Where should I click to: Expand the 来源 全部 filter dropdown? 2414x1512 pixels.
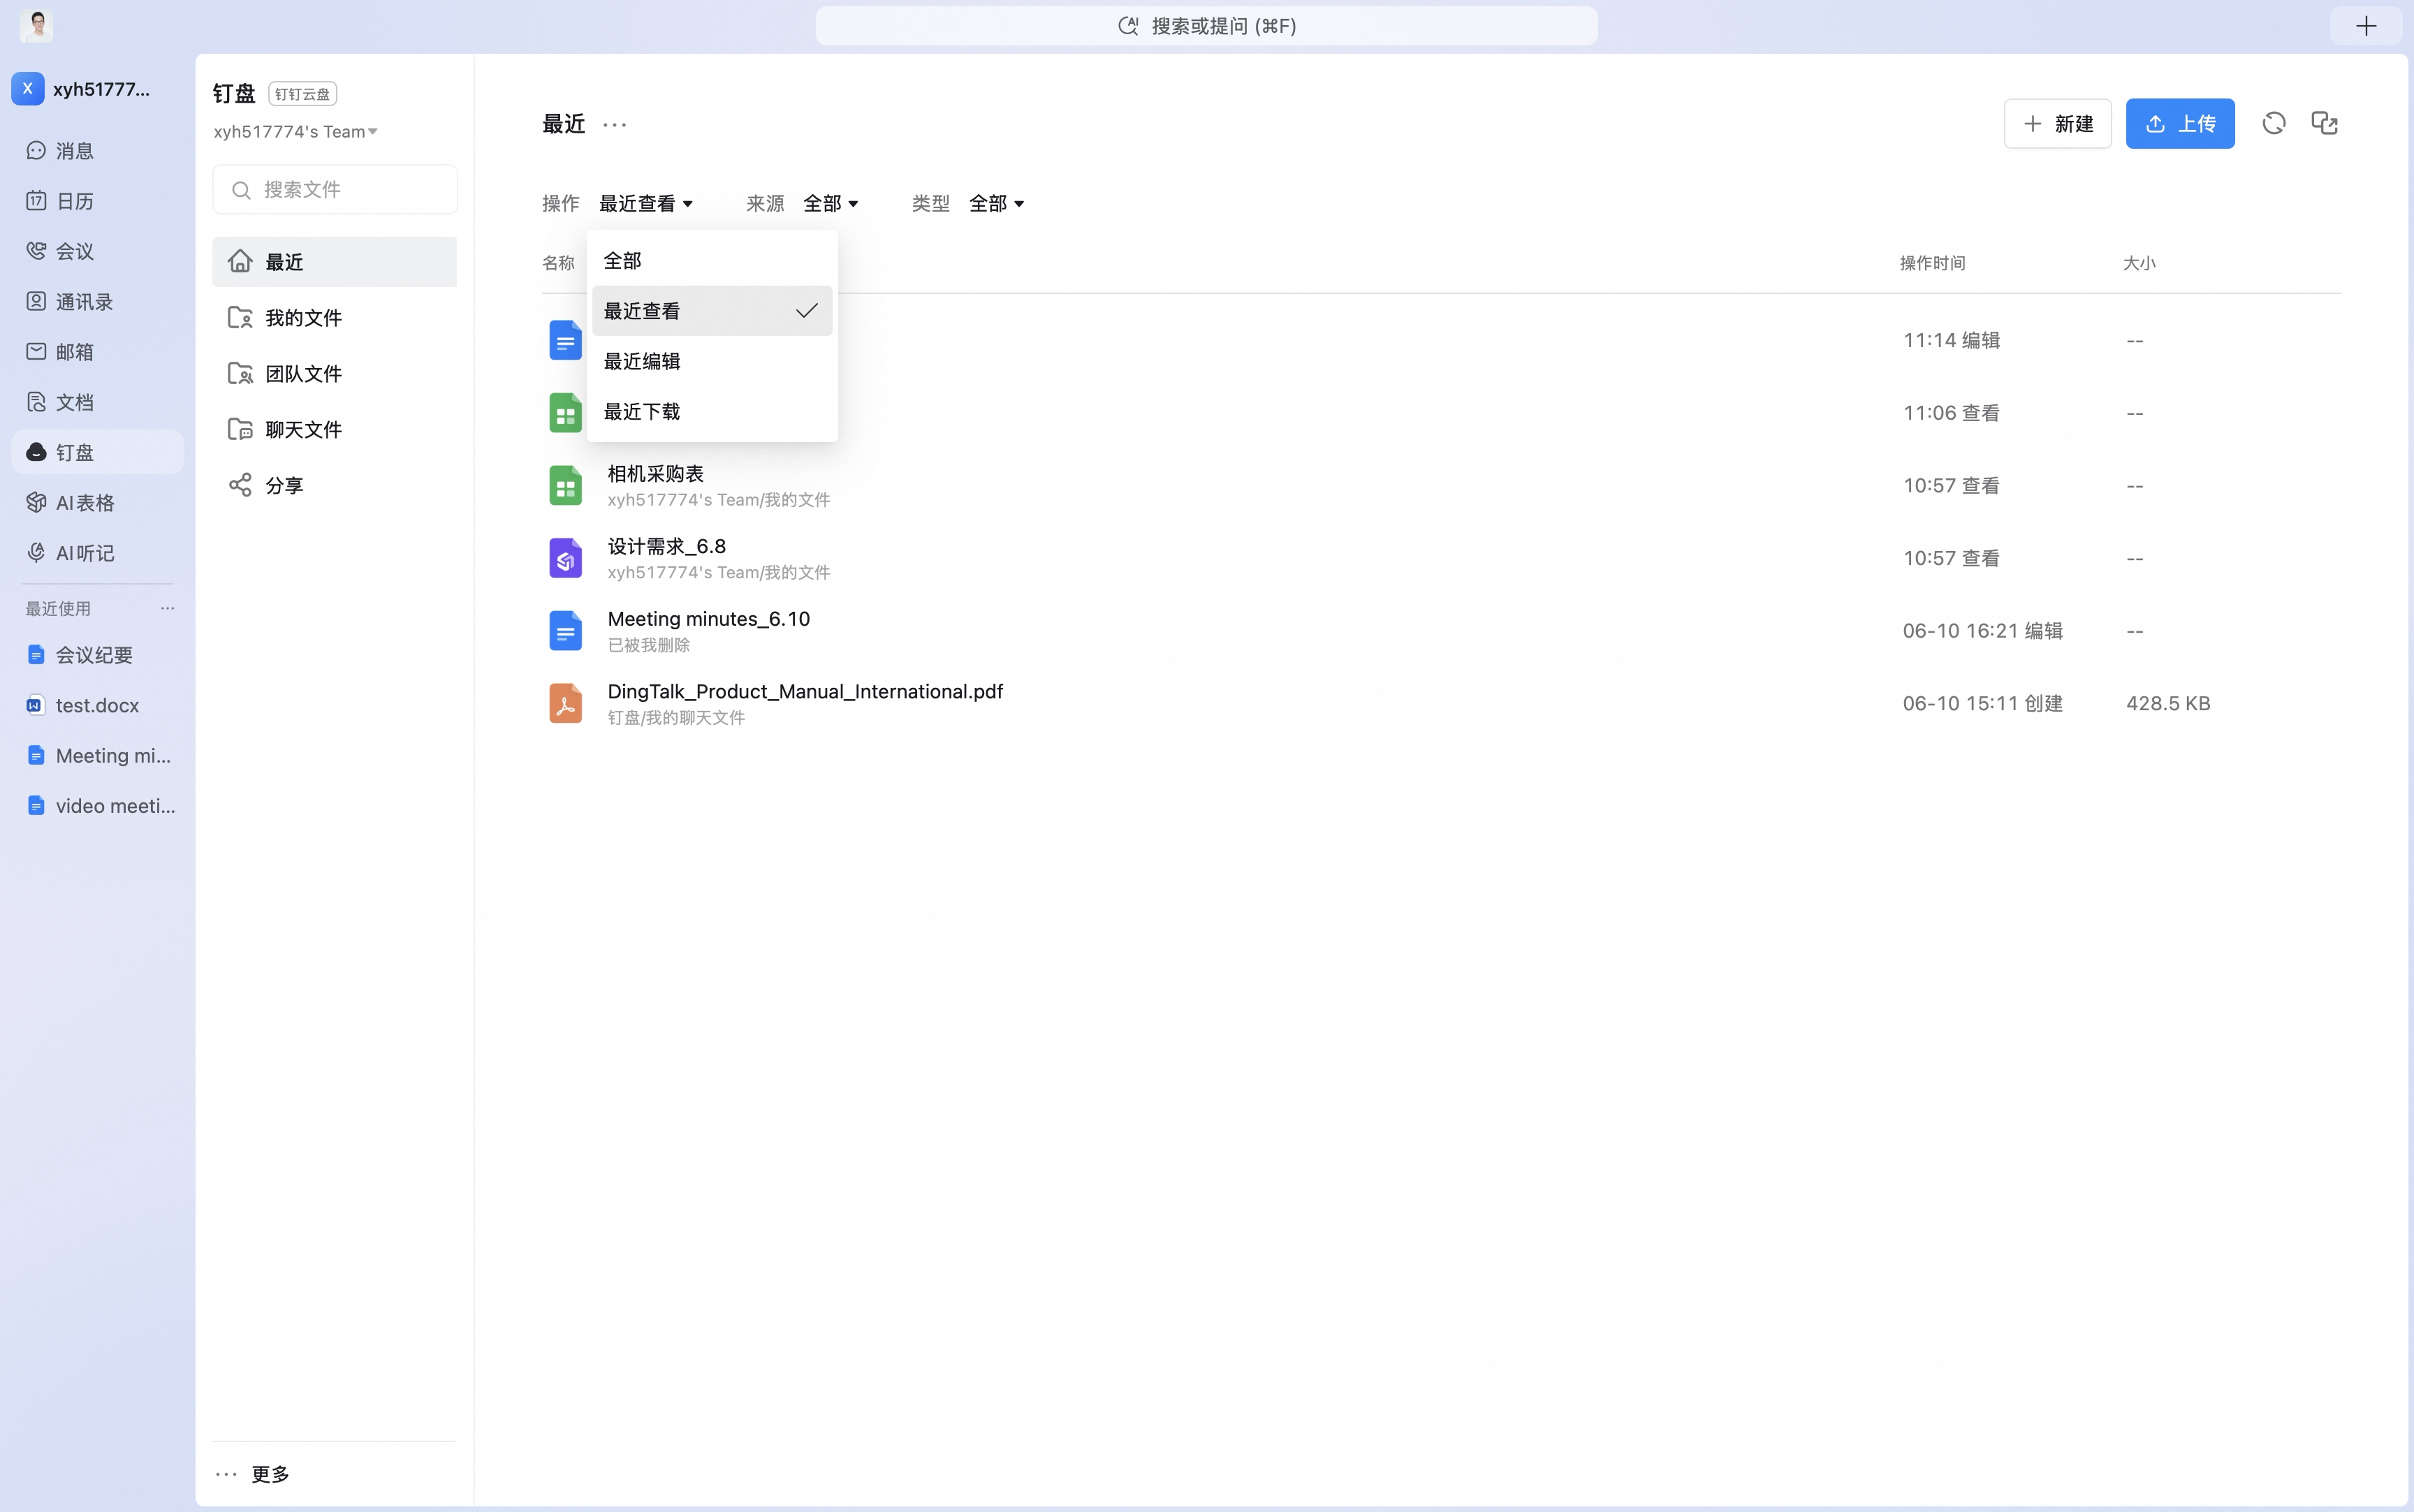[x=831, y=203]
